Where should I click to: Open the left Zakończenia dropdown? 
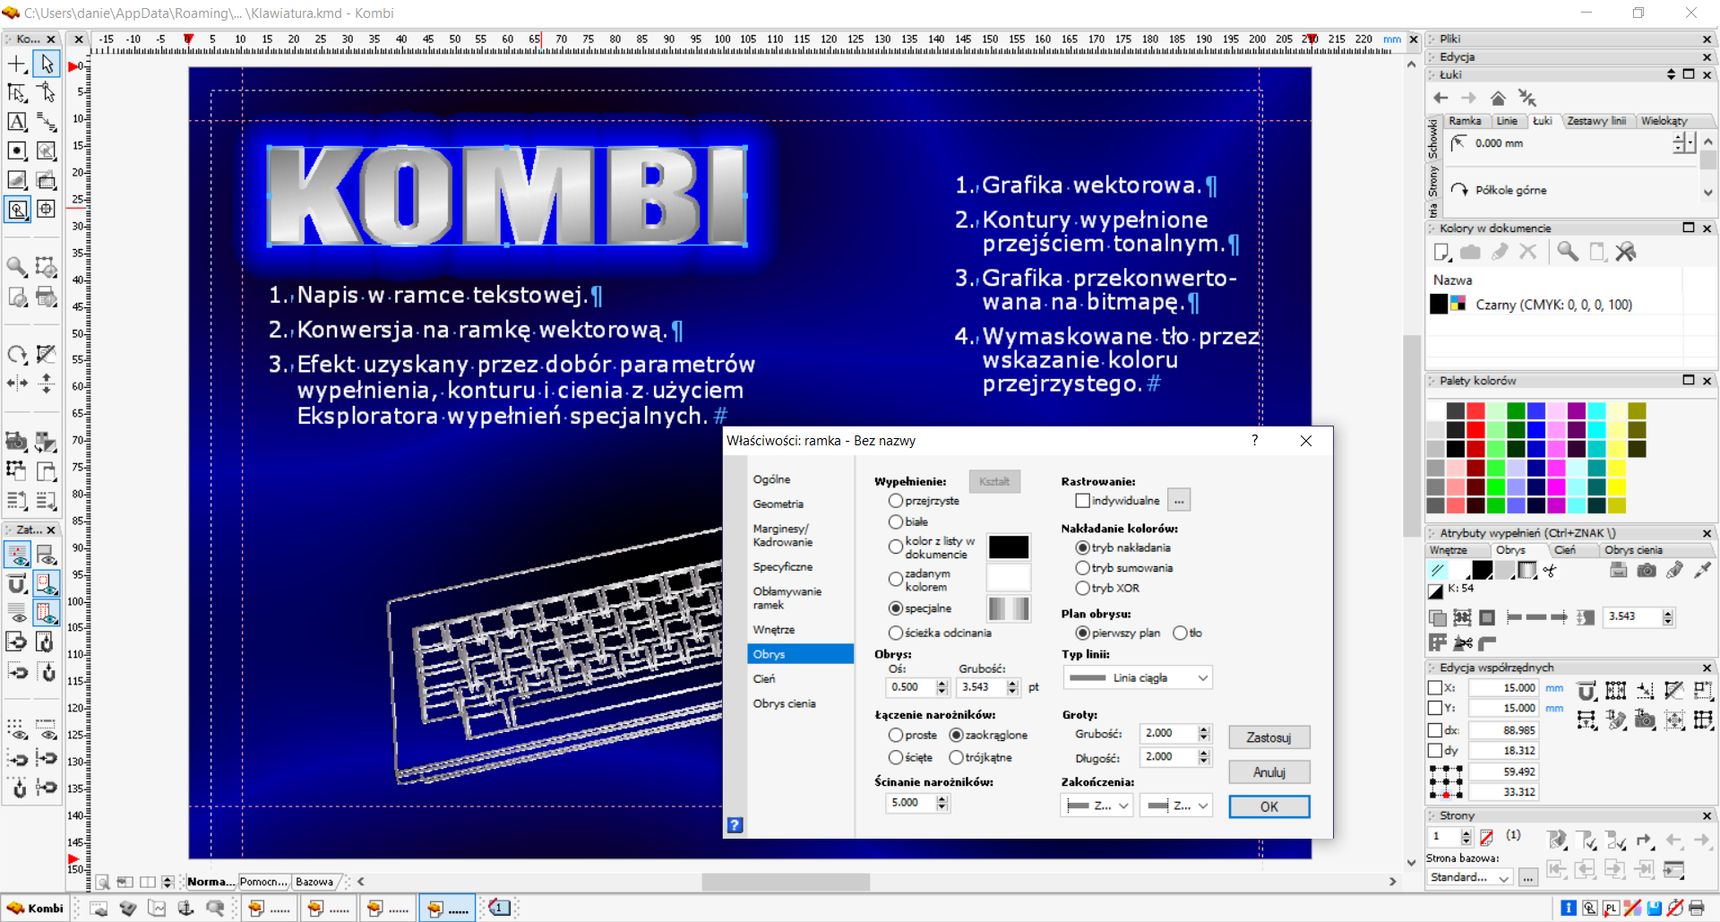1097,805
